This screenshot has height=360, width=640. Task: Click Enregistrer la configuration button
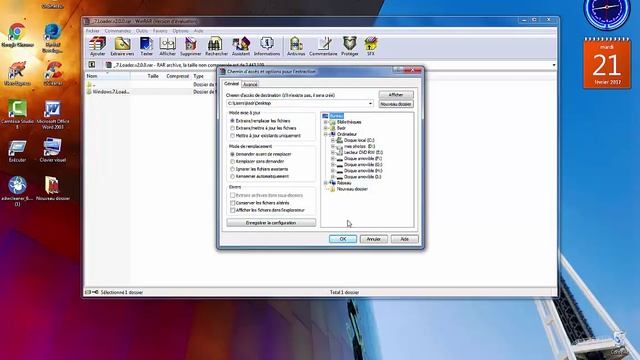(x=271, y=223)
